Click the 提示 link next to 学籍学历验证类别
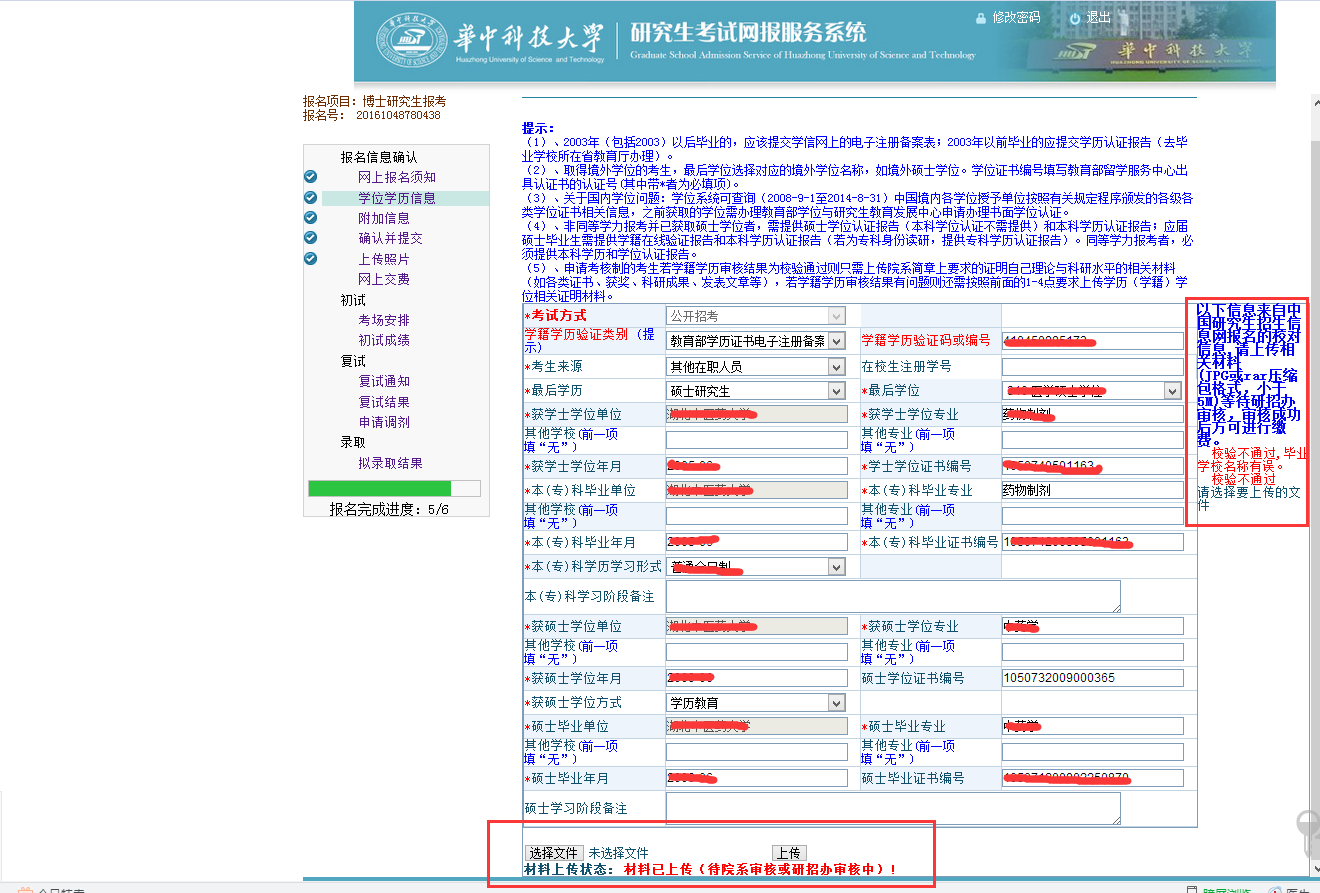Screen dimensions: 1320x893 pos(648,334)
